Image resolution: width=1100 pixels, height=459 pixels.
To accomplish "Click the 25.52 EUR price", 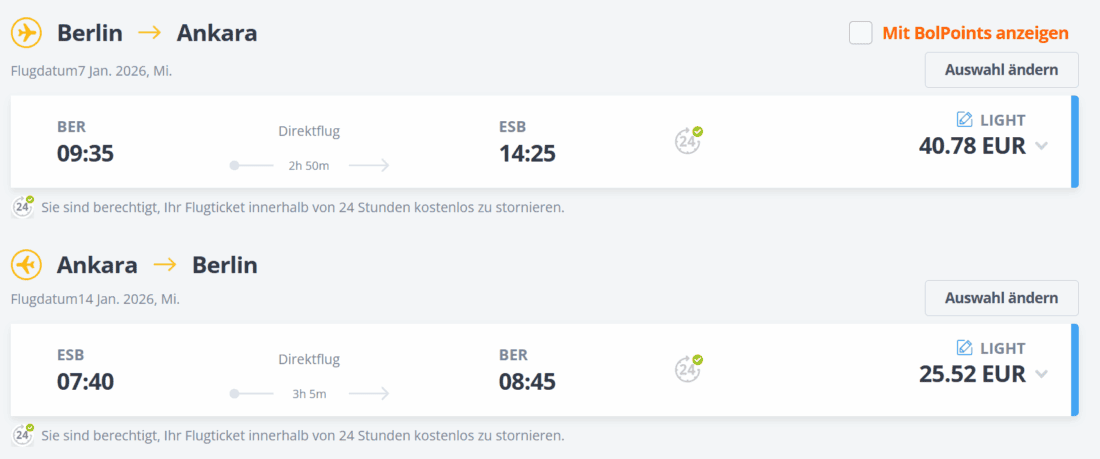I will 972,374.
